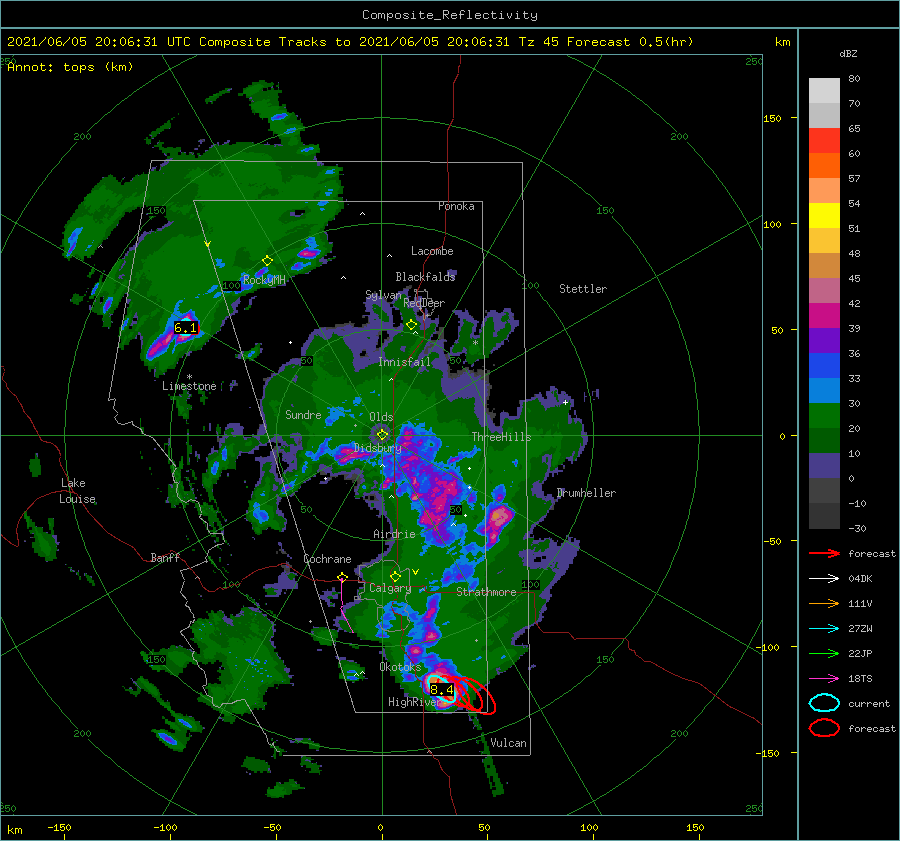Click the magenta 18TS arrow legend icon

[x=824, y=678]
